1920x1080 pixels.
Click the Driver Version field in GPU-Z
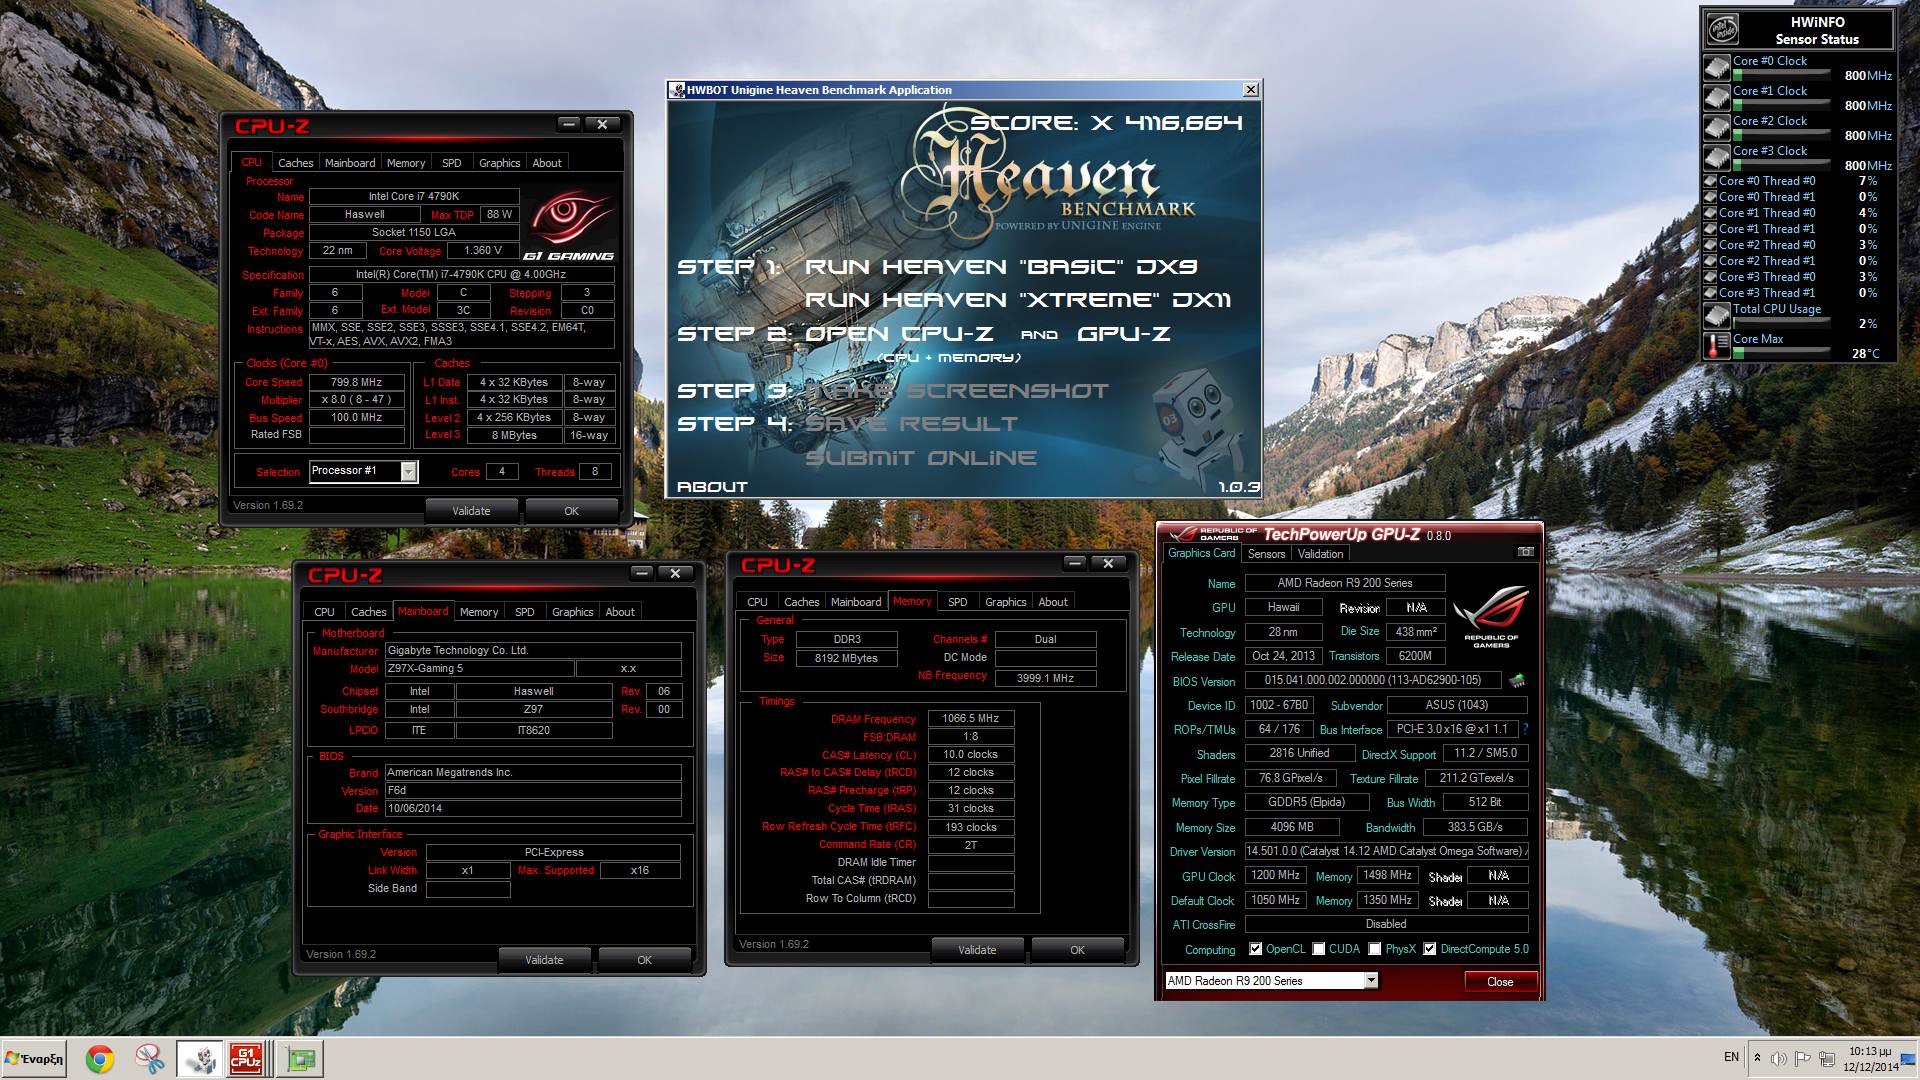(1386, 851)
